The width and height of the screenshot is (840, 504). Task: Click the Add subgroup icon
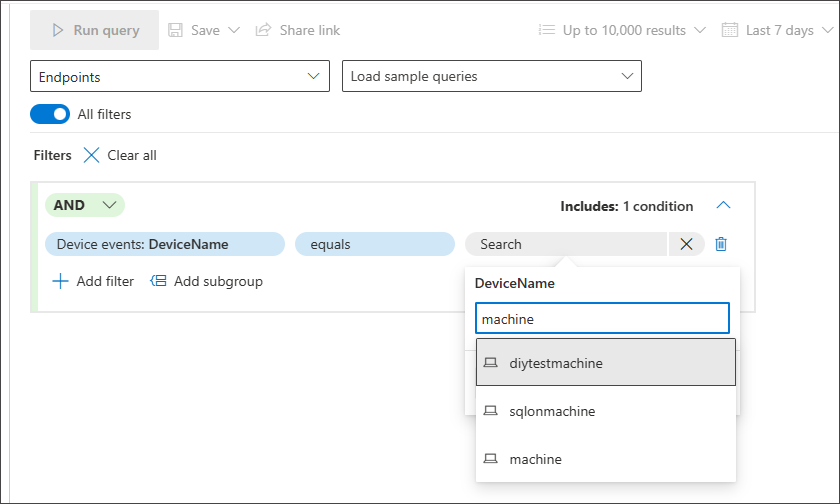[158, 281]
